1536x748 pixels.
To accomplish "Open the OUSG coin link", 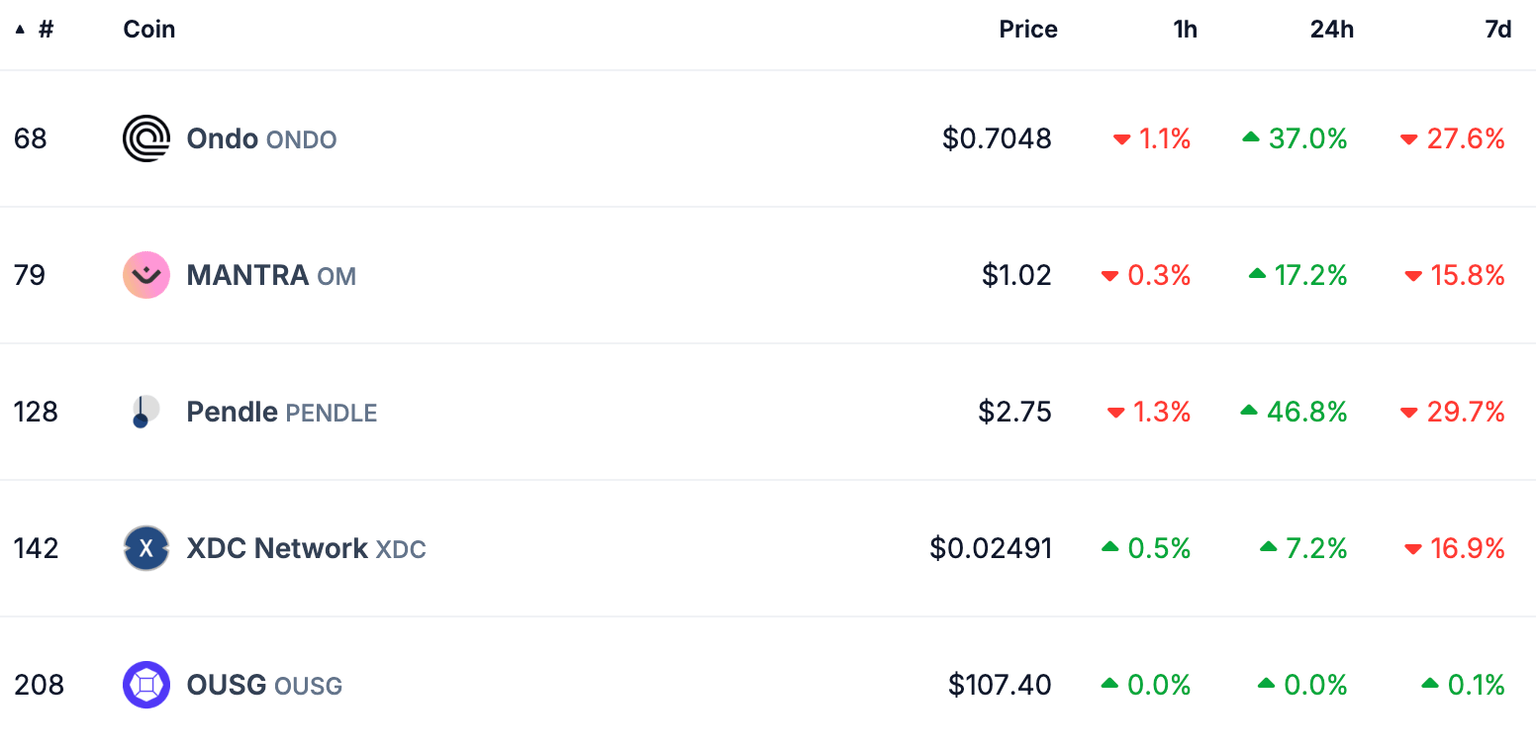I will click(x=263, y=685).
